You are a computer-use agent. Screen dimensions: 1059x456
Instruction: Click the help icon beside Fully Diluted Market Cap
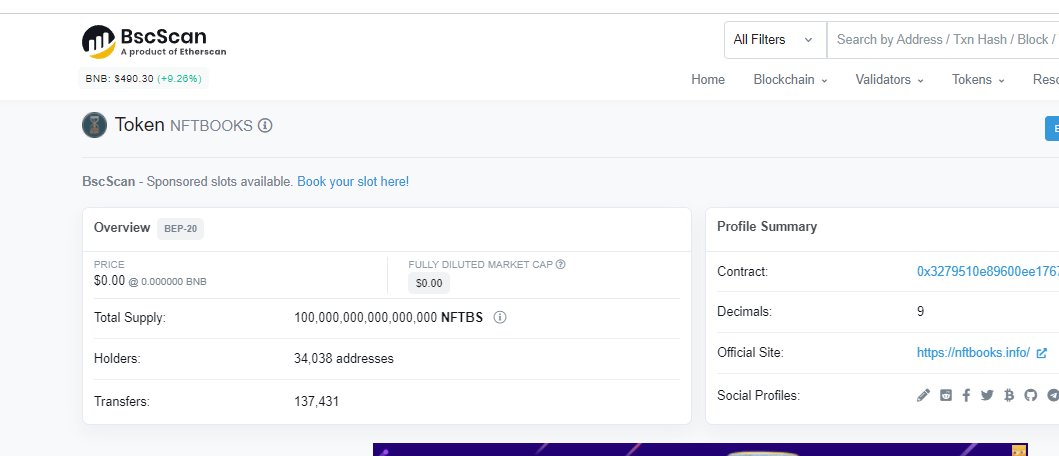561,264
